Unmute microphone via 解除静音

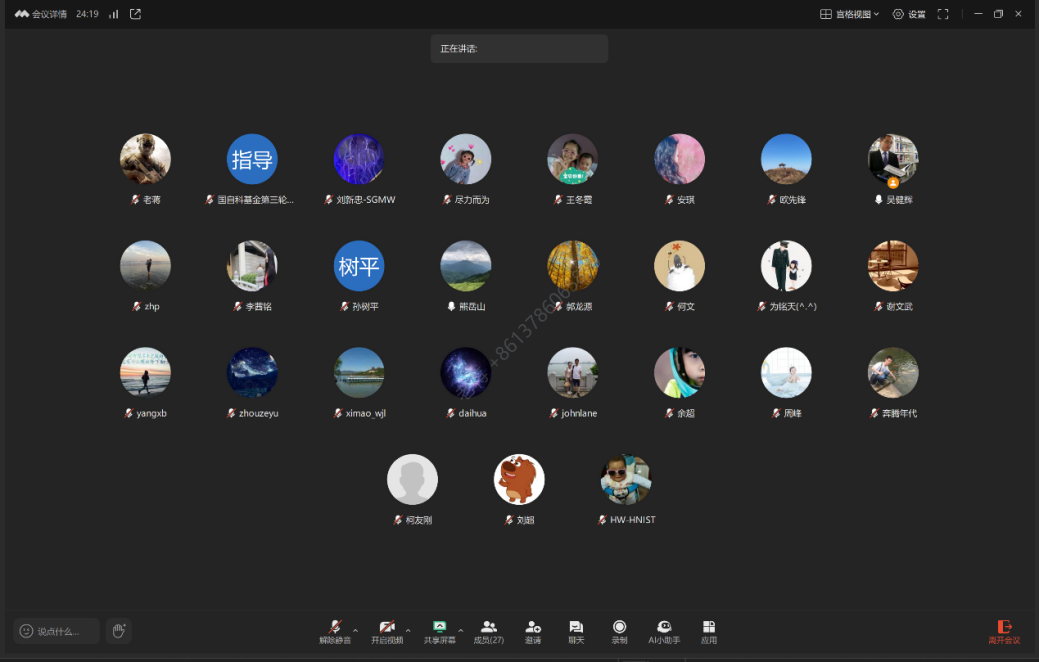coord(335,627)
